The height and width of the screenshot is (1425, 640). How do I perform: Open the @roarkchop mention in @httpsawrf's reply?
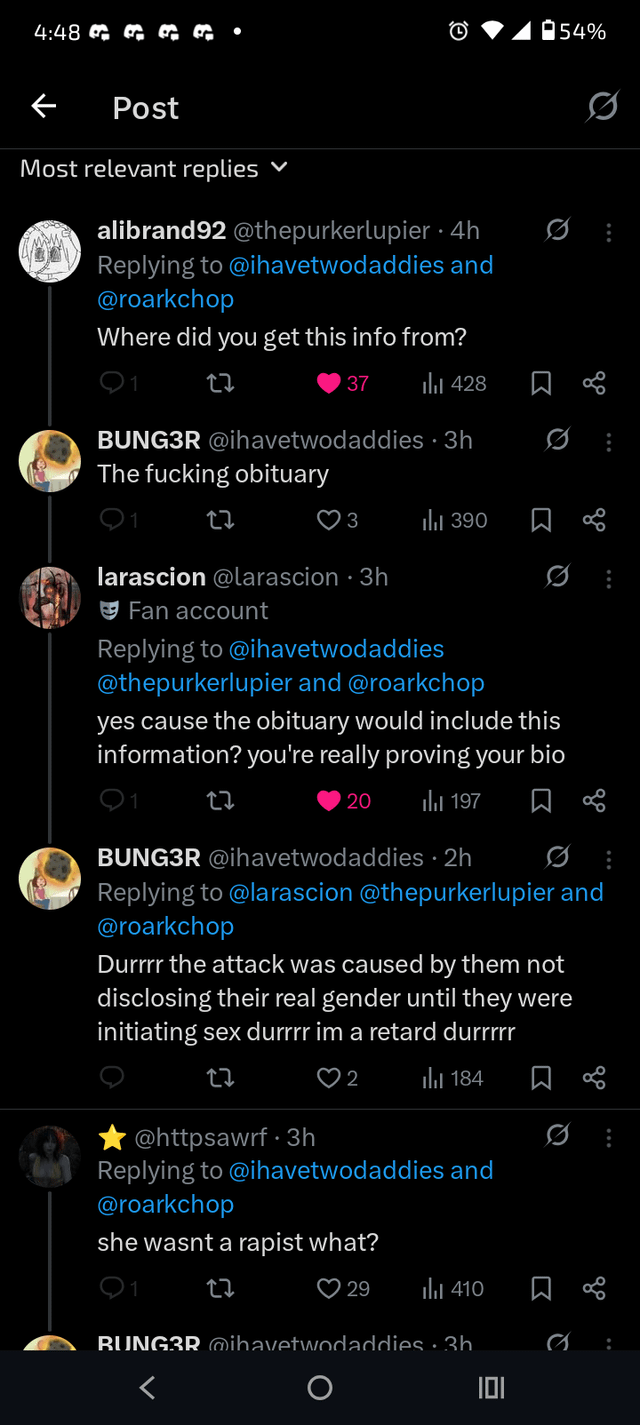point(165,1204)
